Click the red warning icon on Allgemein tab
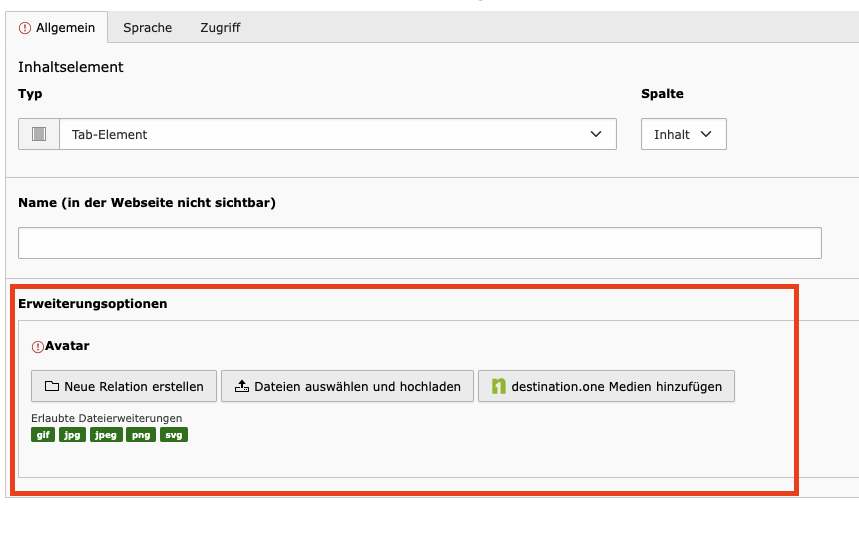This screenshot has width=859, height=543. (25, 28)
